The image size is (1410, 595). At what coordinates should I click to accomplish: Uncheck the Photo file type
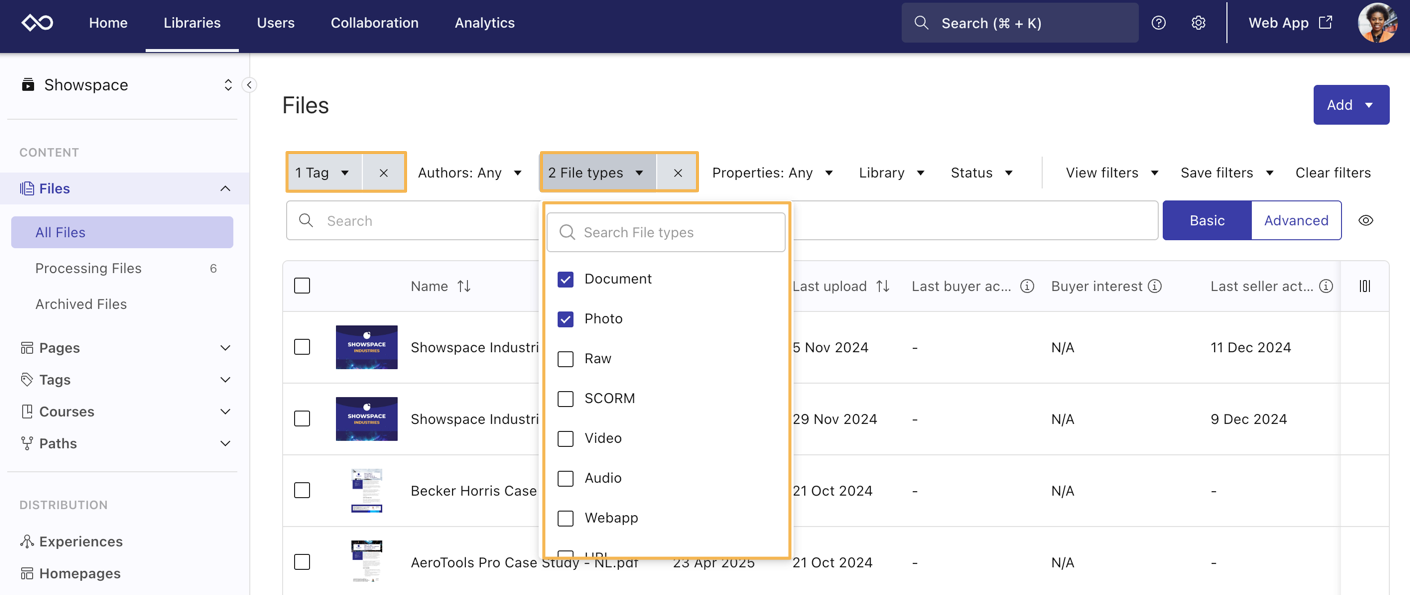566,319
